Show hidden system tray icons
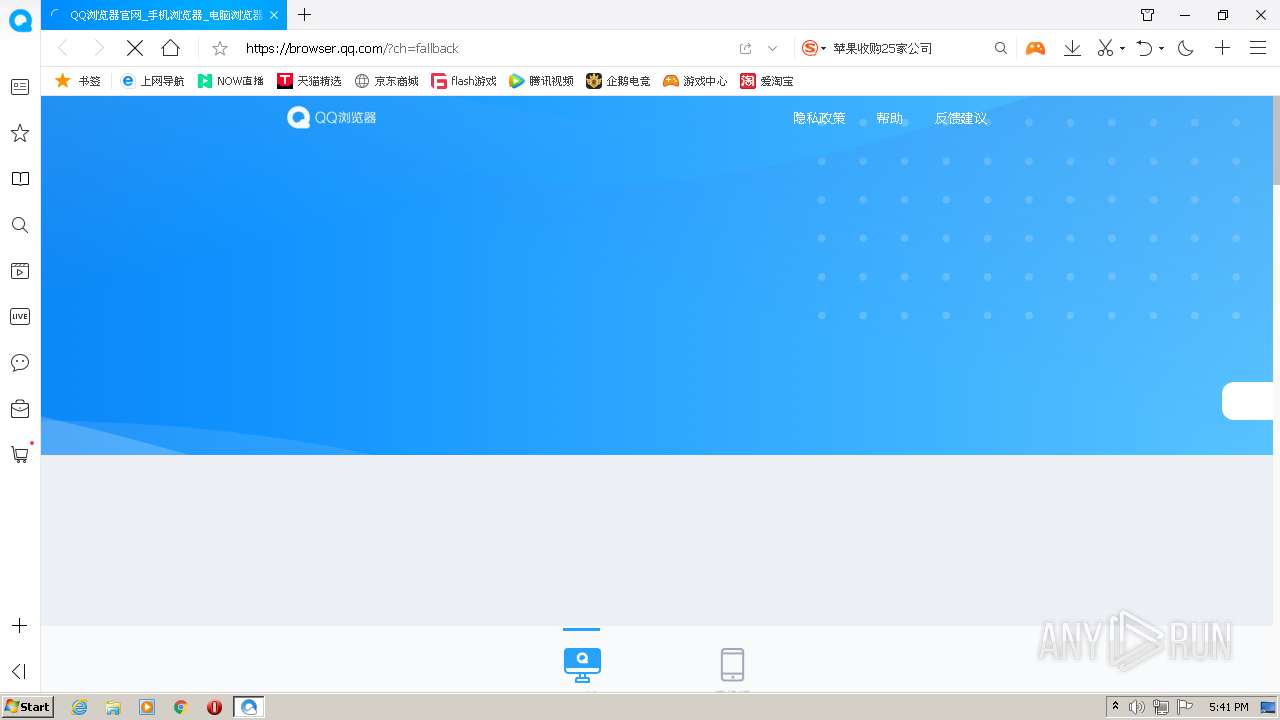1280x720 pixels. [1116, 707]
